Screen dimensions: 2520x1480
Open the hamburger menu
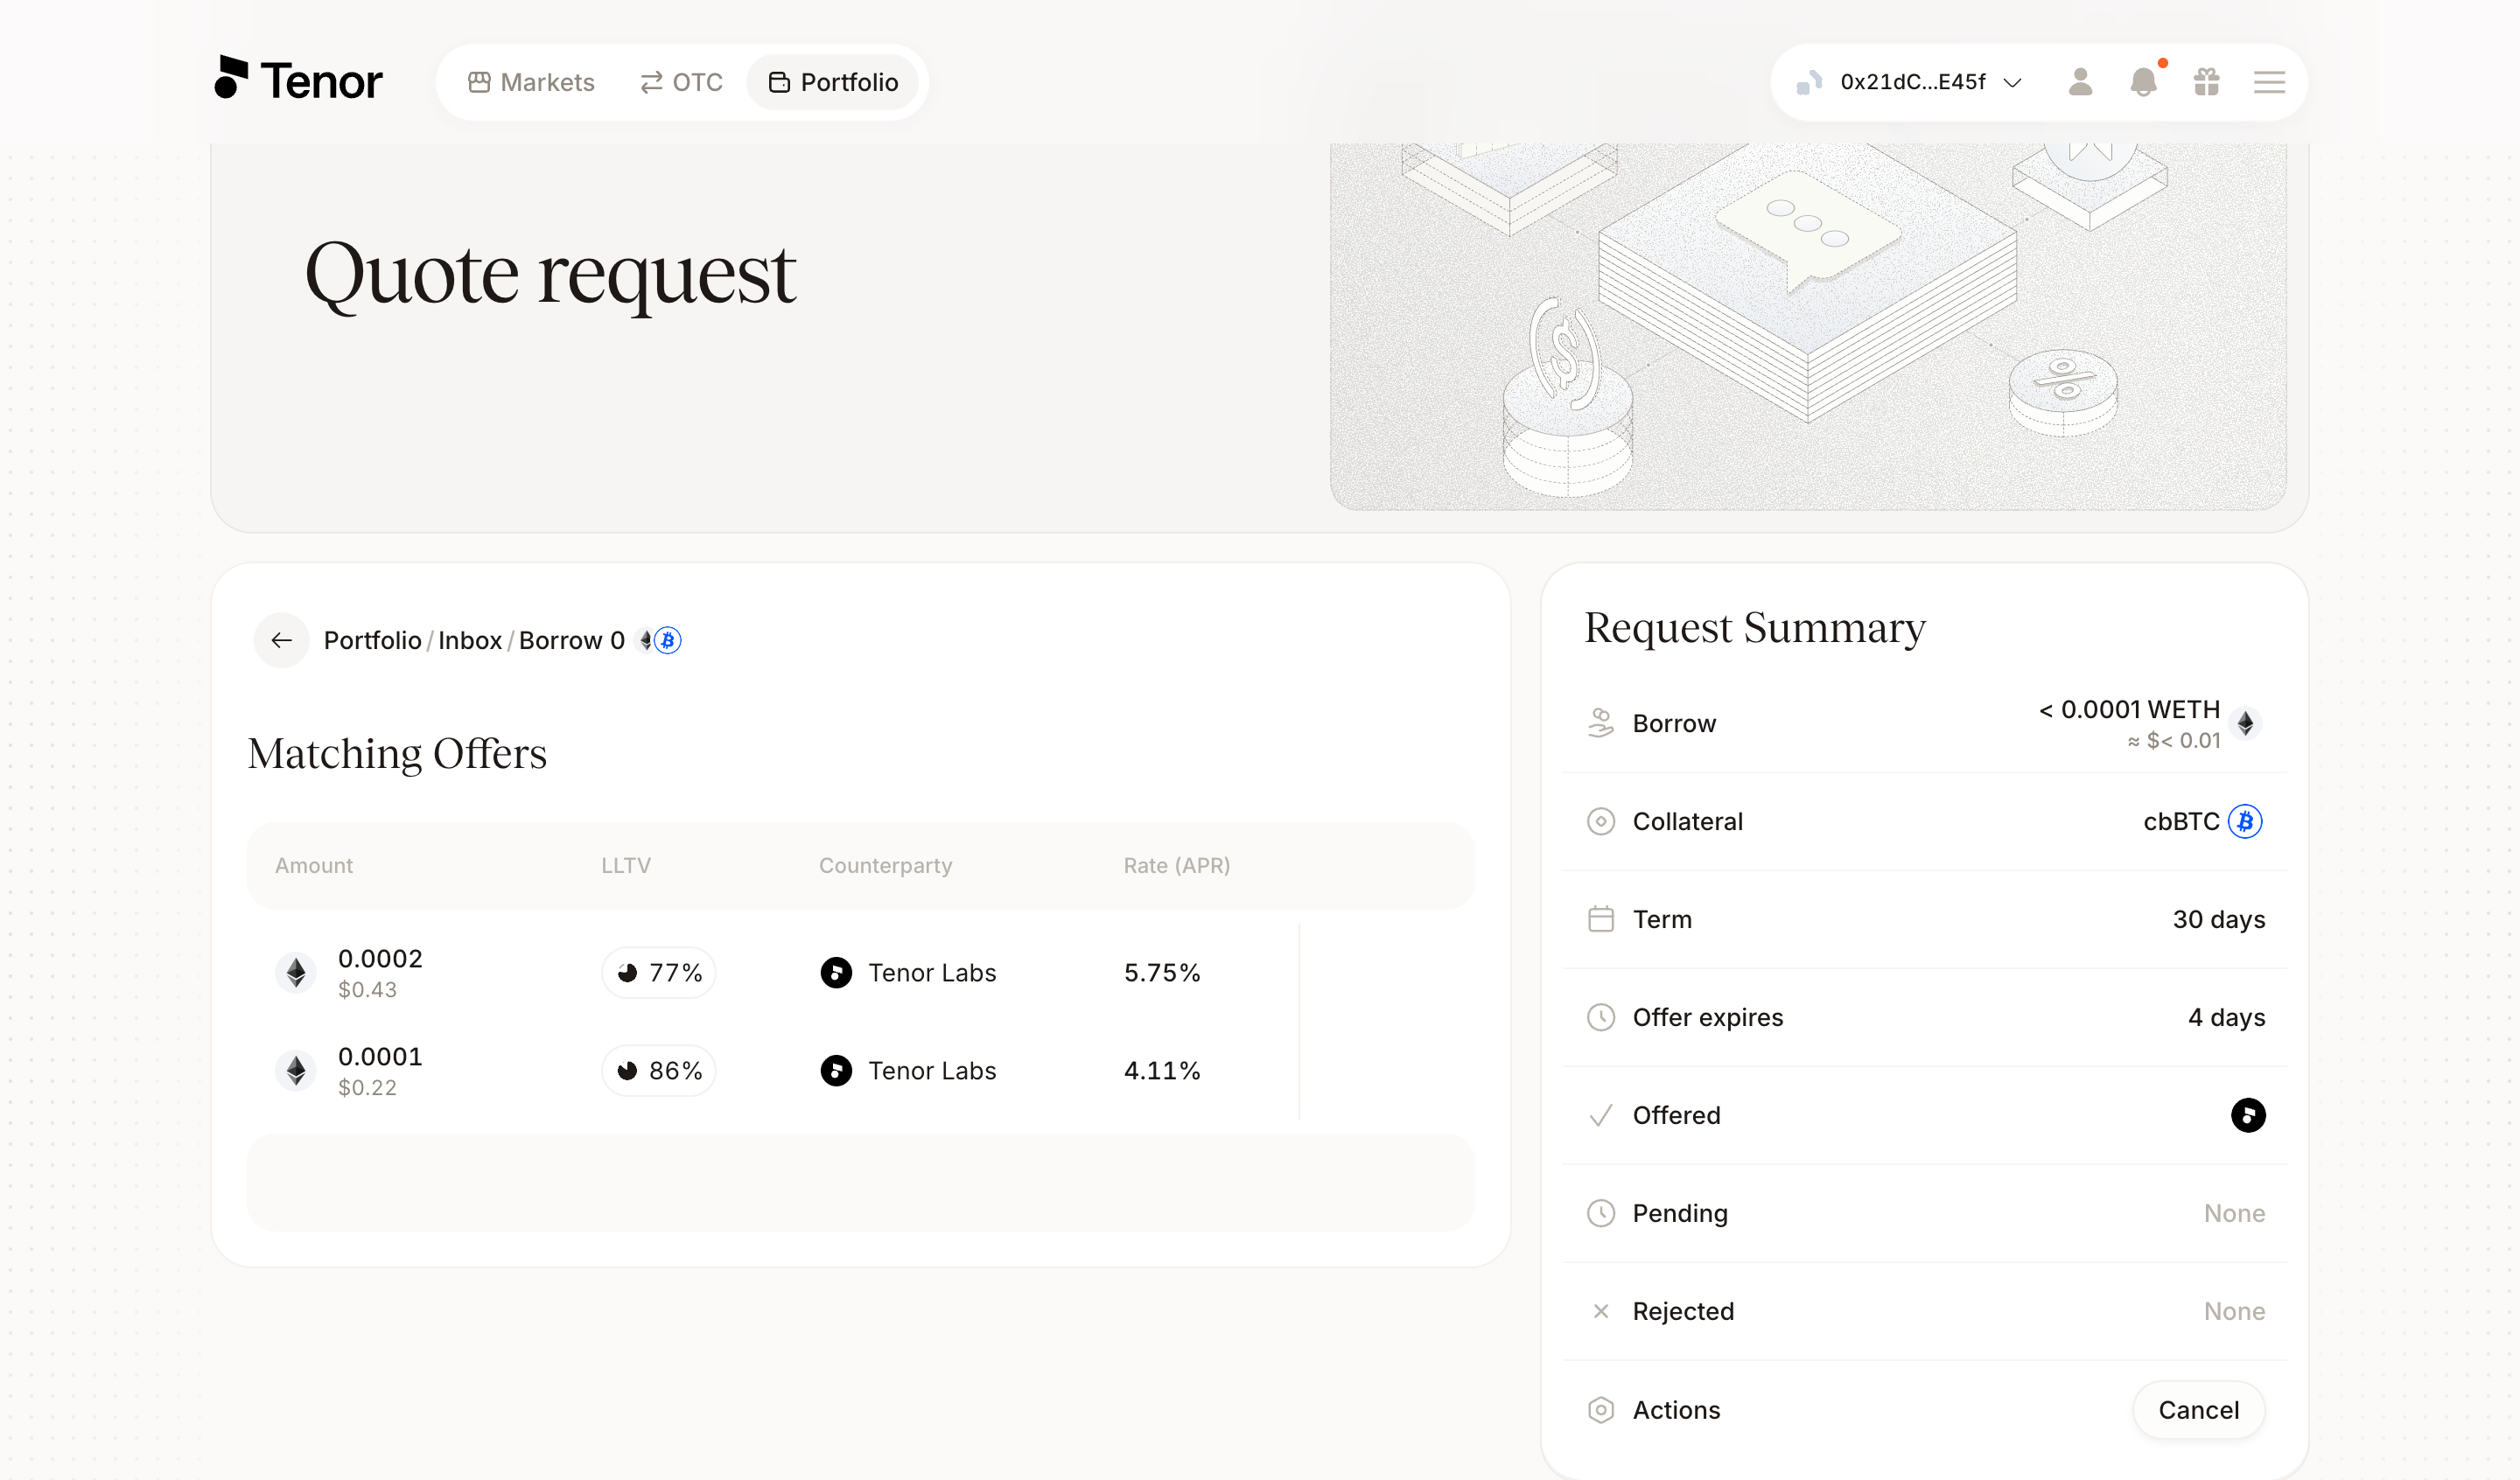2269,82
